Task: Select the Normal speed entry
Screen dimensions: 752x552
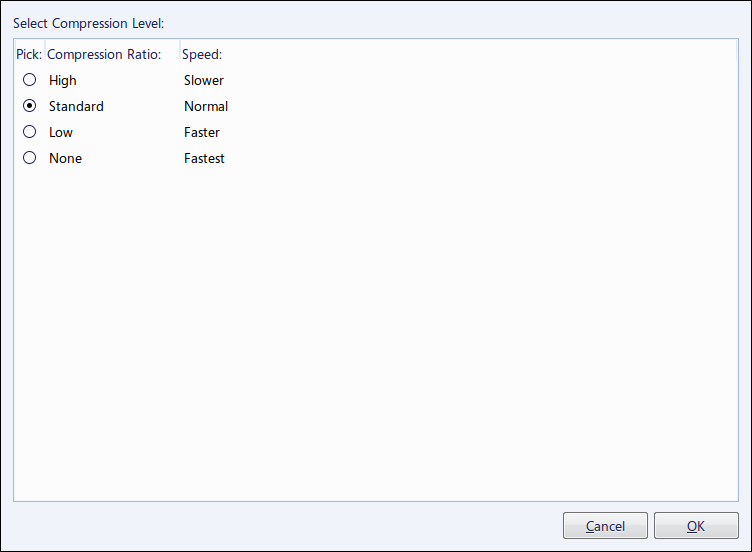Action: 206,106
